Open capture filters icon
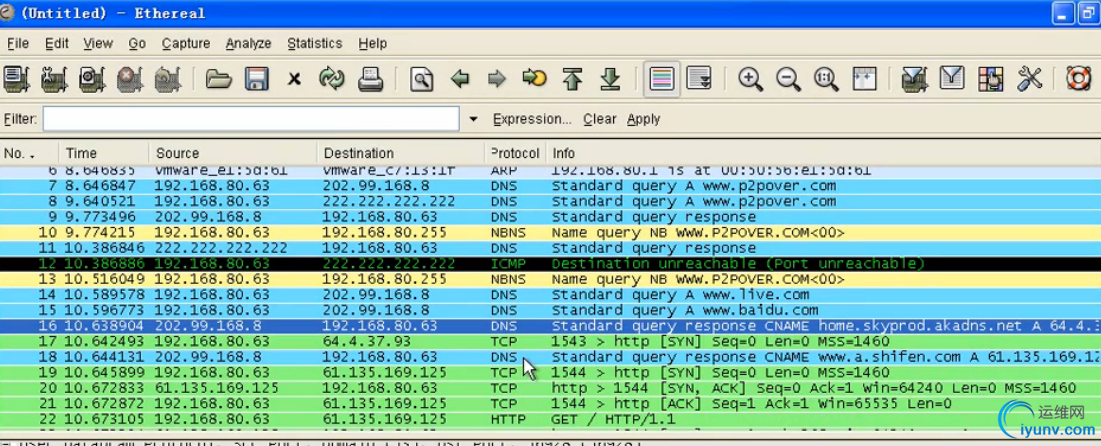Screen dimensions: 1101x446 pos(915,79)
